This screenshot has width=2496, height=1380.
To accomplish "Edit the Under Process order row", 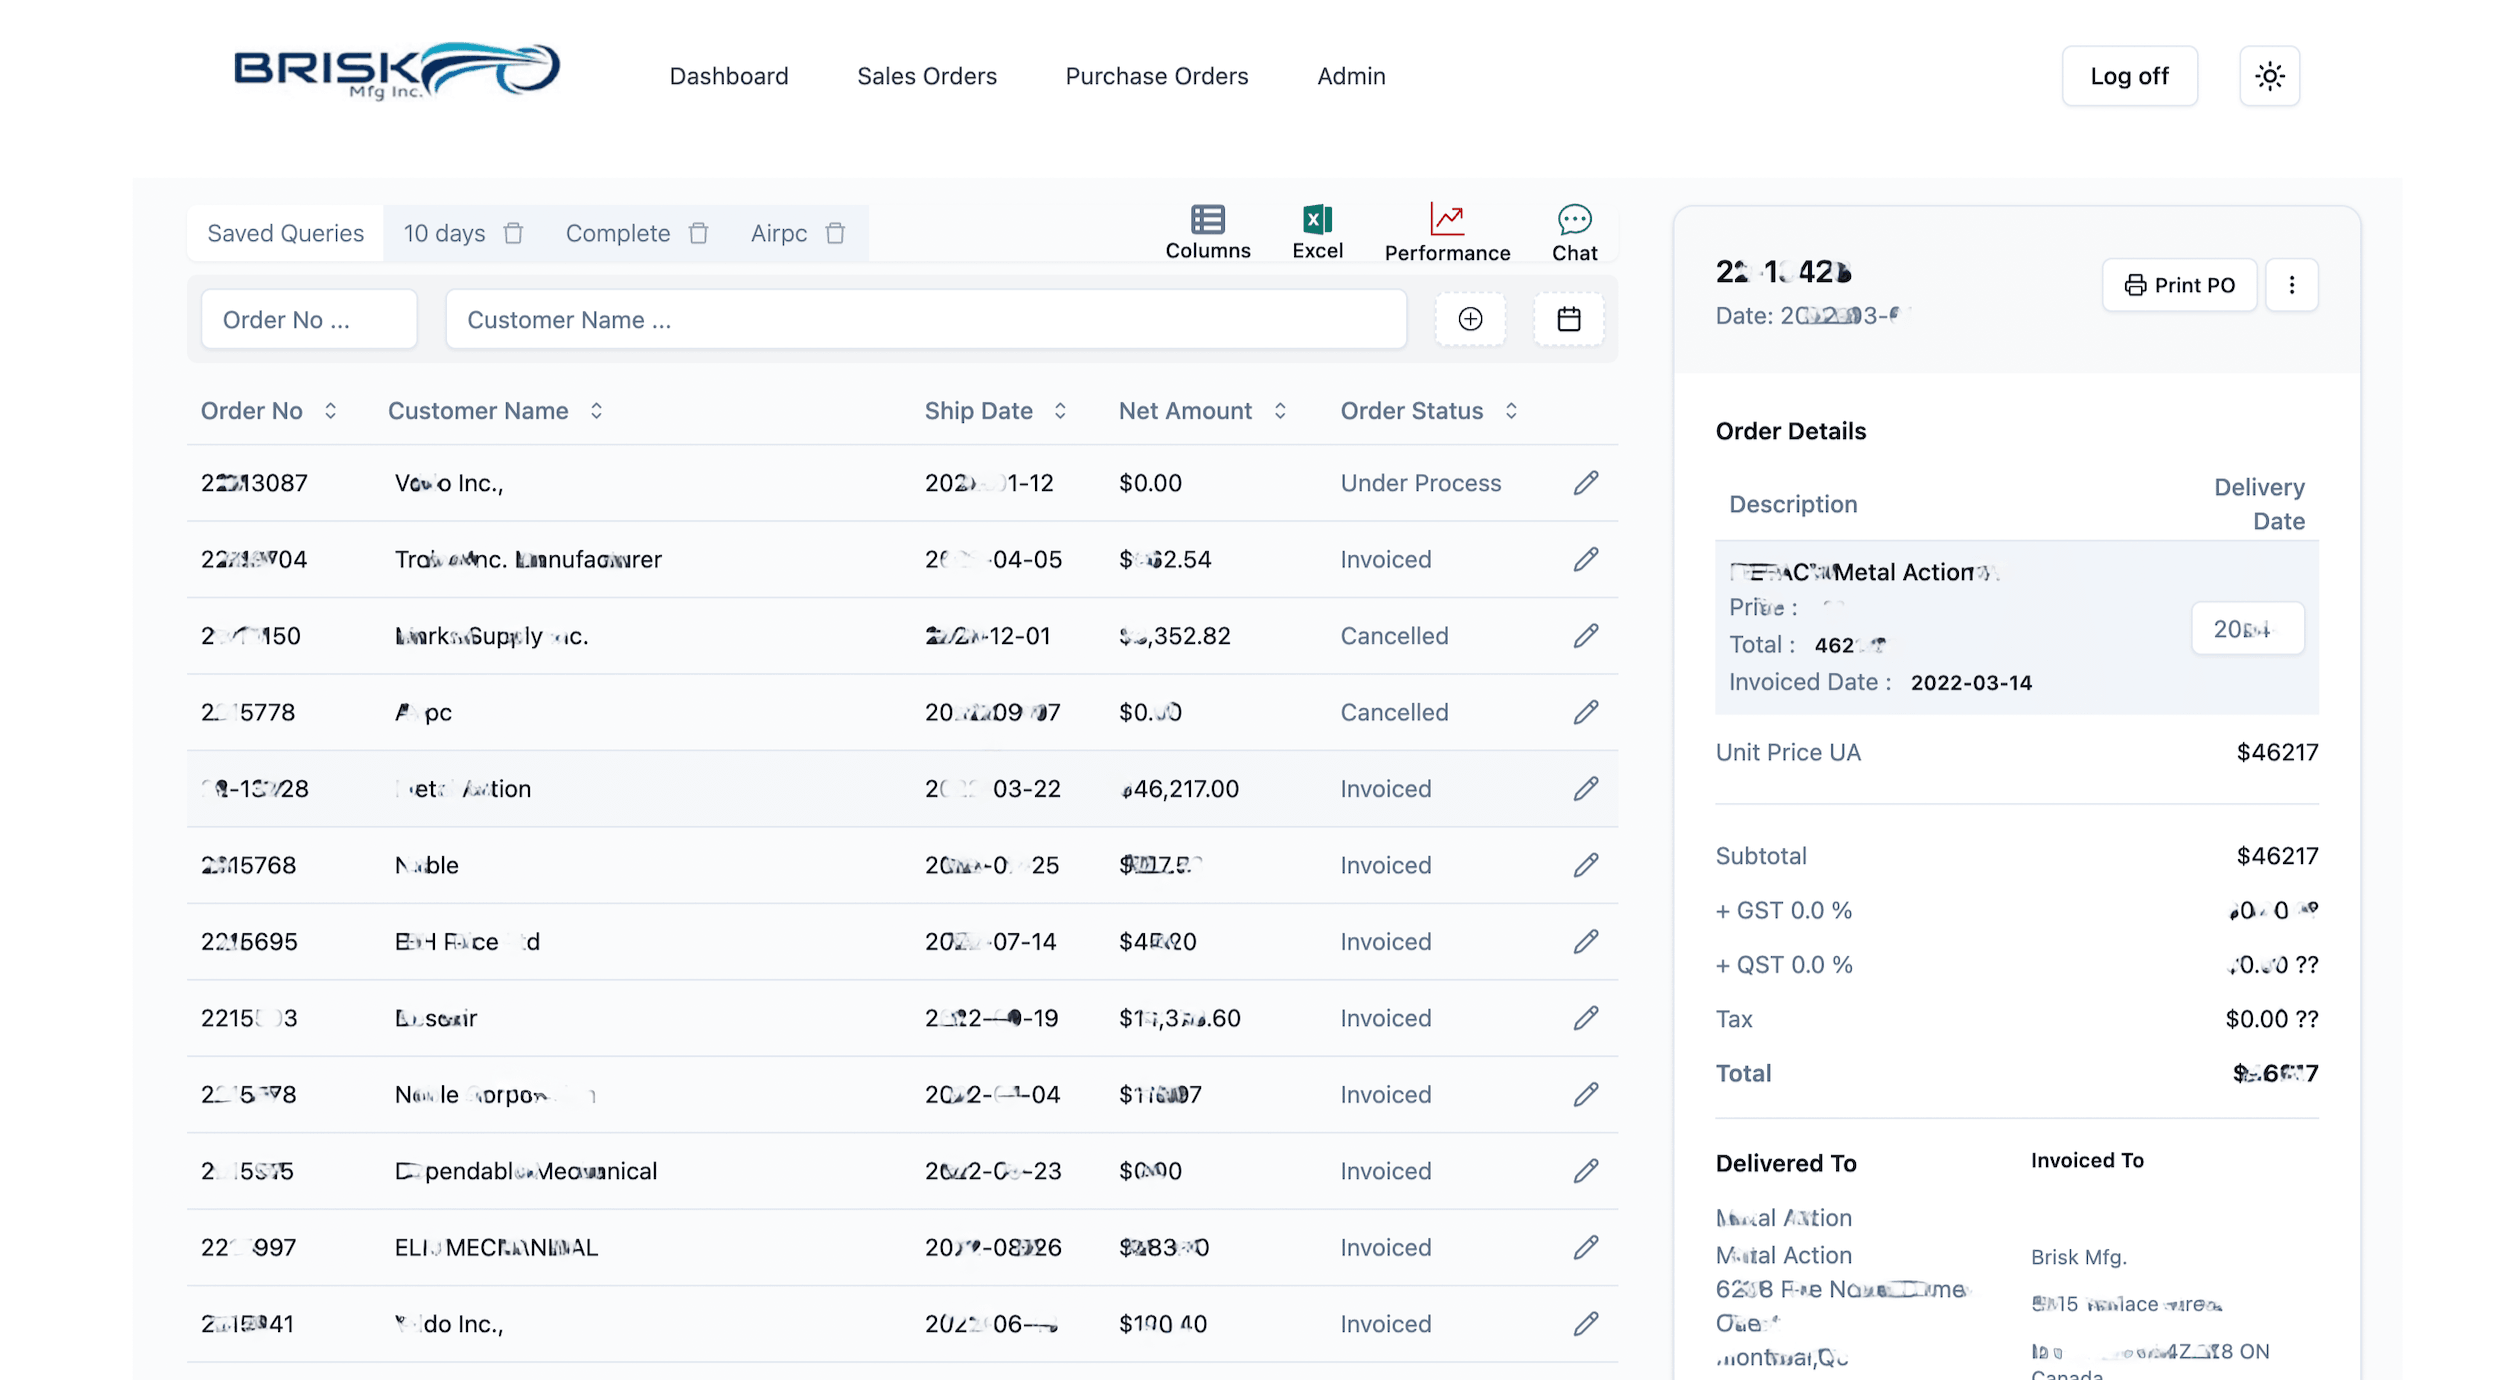I will [x=1585, y=483].
